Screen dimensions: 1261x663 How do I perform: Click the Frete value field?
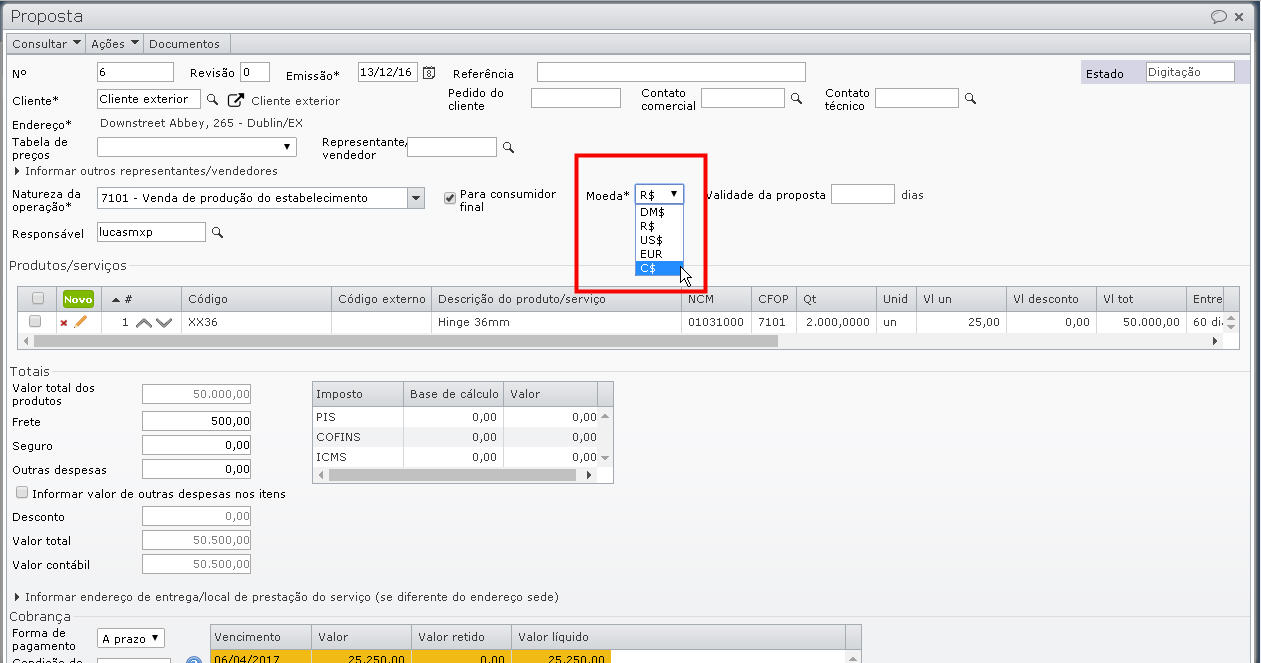(x=197, y=422)
